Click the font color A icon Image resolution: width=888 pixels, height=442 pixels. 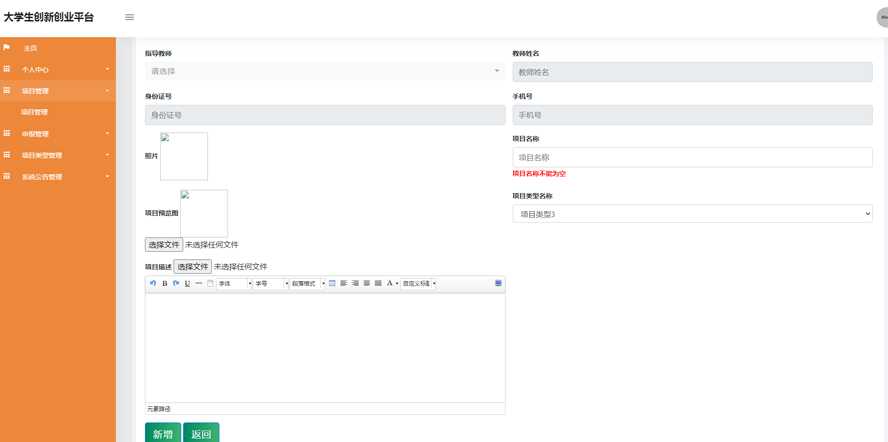390,283
